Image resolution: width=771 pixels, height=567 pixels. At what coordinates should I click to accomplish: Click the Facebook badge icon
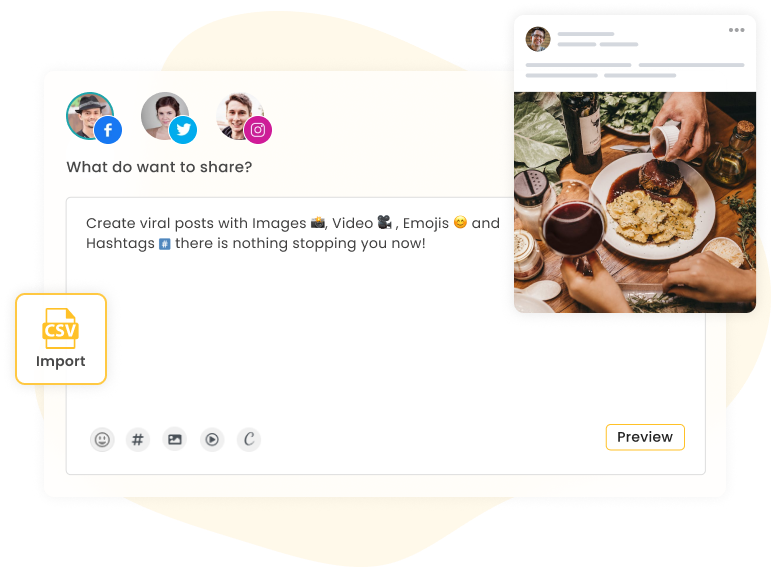(x=108, y=130)
